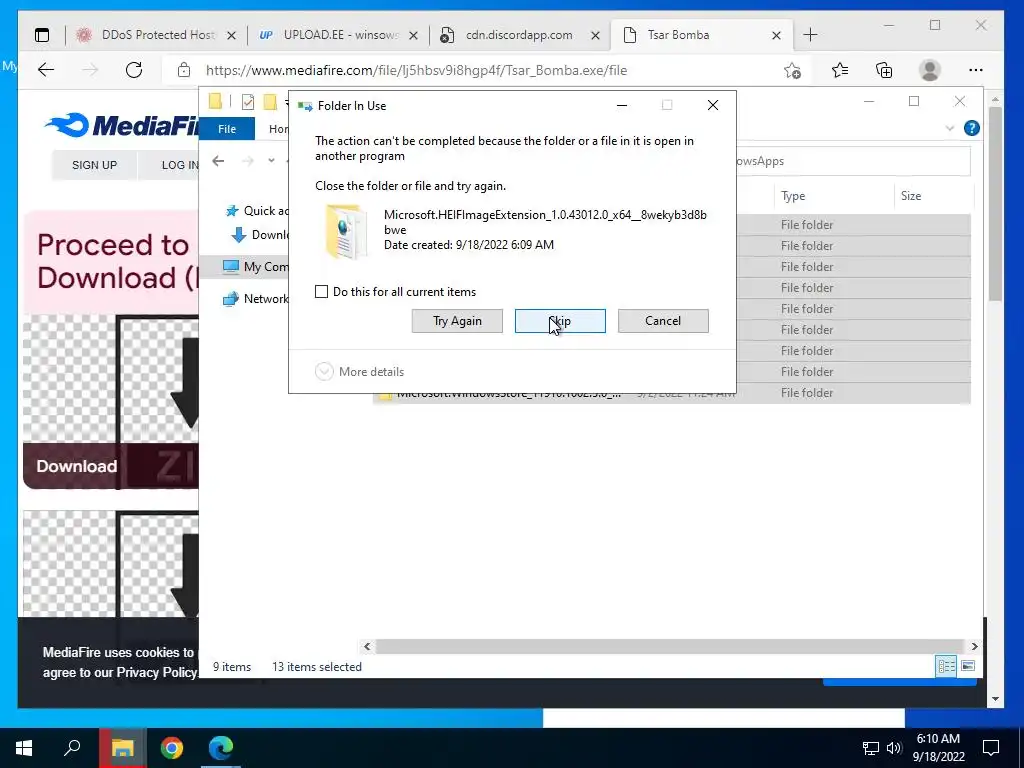Open File Explorer from taskbar

click(122, 748)
